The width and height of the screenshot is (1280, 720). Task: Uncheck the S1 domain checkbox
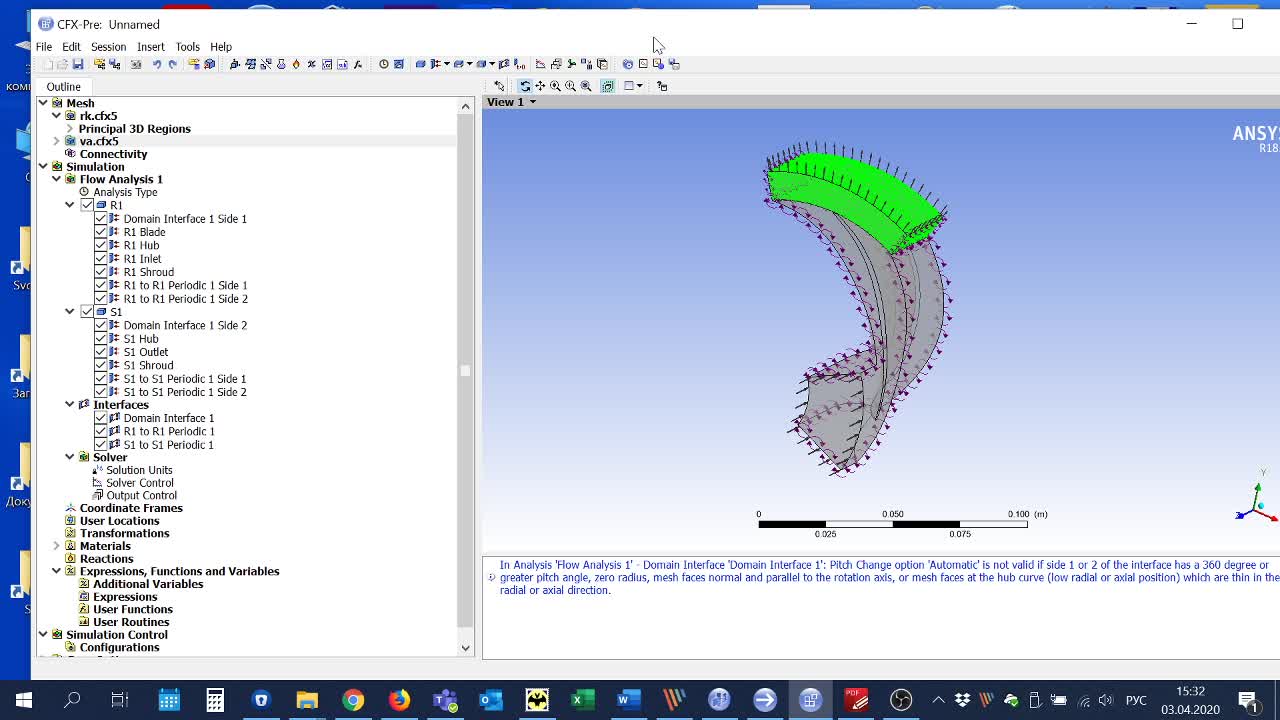[87, 312]
